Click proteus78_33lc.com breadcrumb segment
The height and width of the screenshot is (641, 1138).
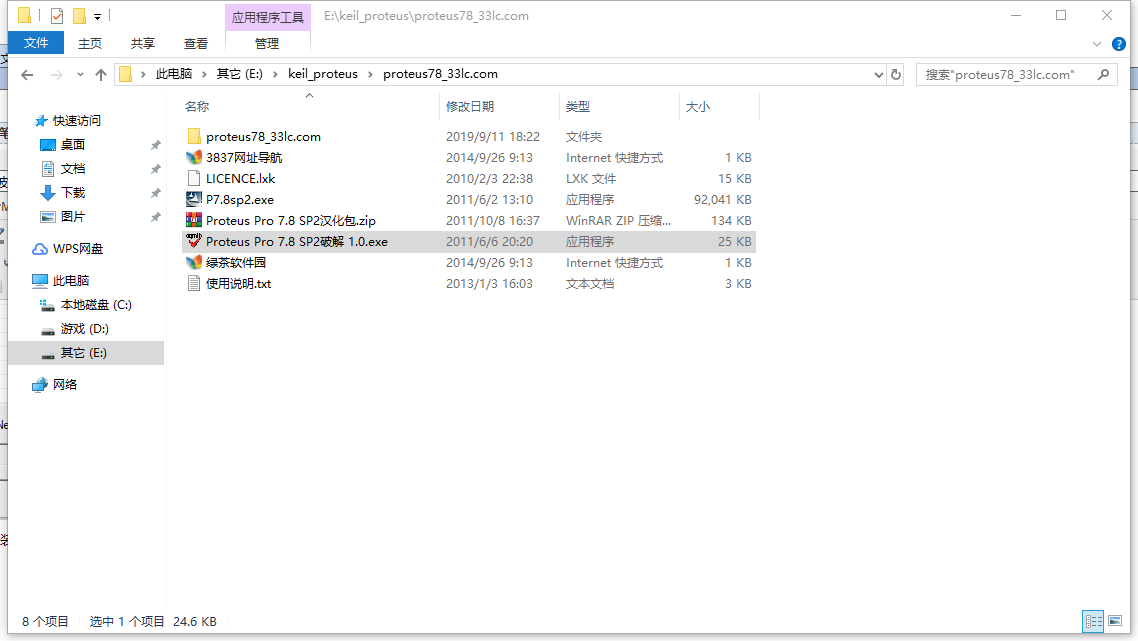click(441, 74)
